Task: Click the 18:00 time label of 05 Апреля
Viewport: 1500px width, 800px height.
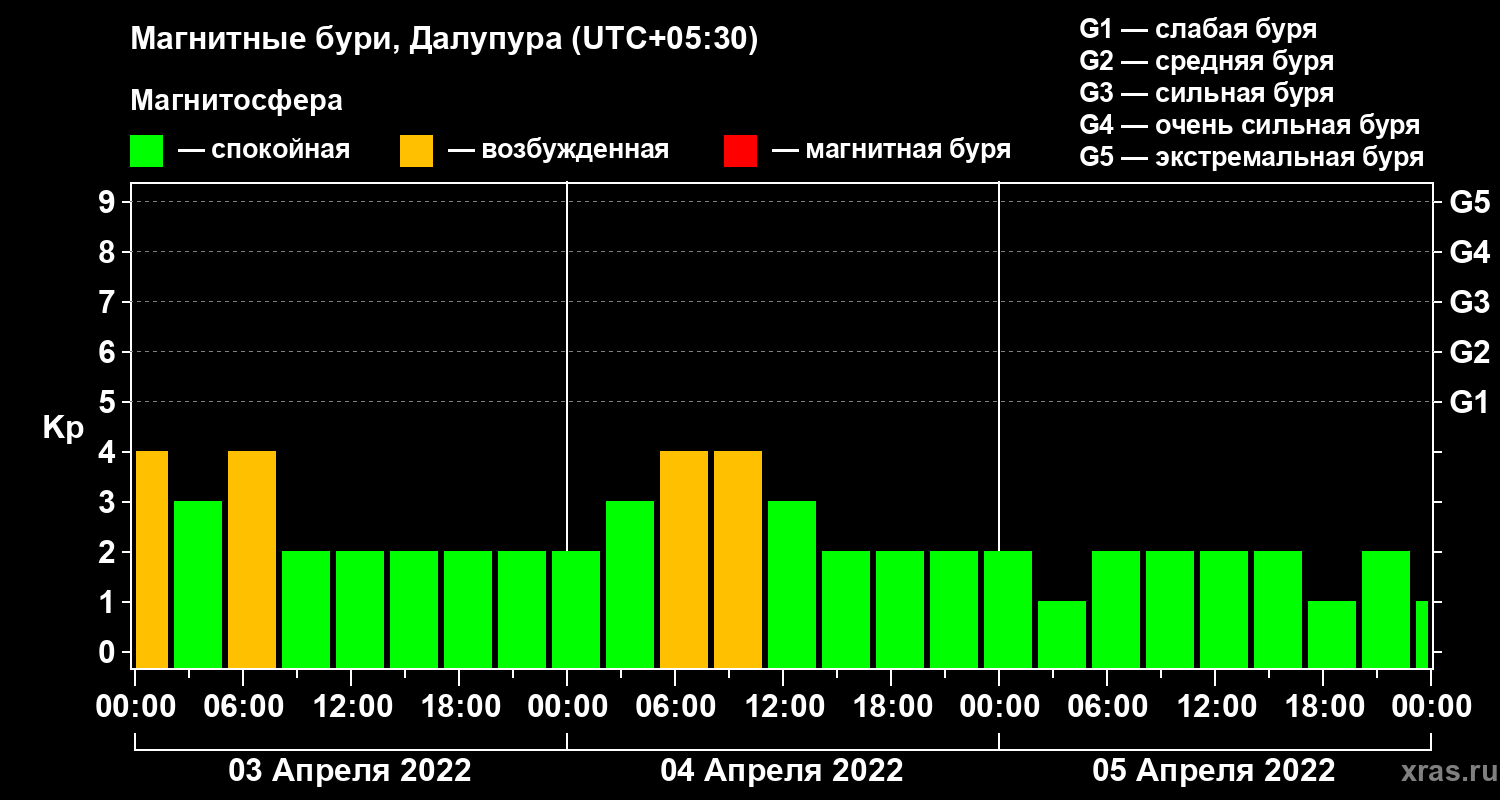Action: tap(1323, 707)
